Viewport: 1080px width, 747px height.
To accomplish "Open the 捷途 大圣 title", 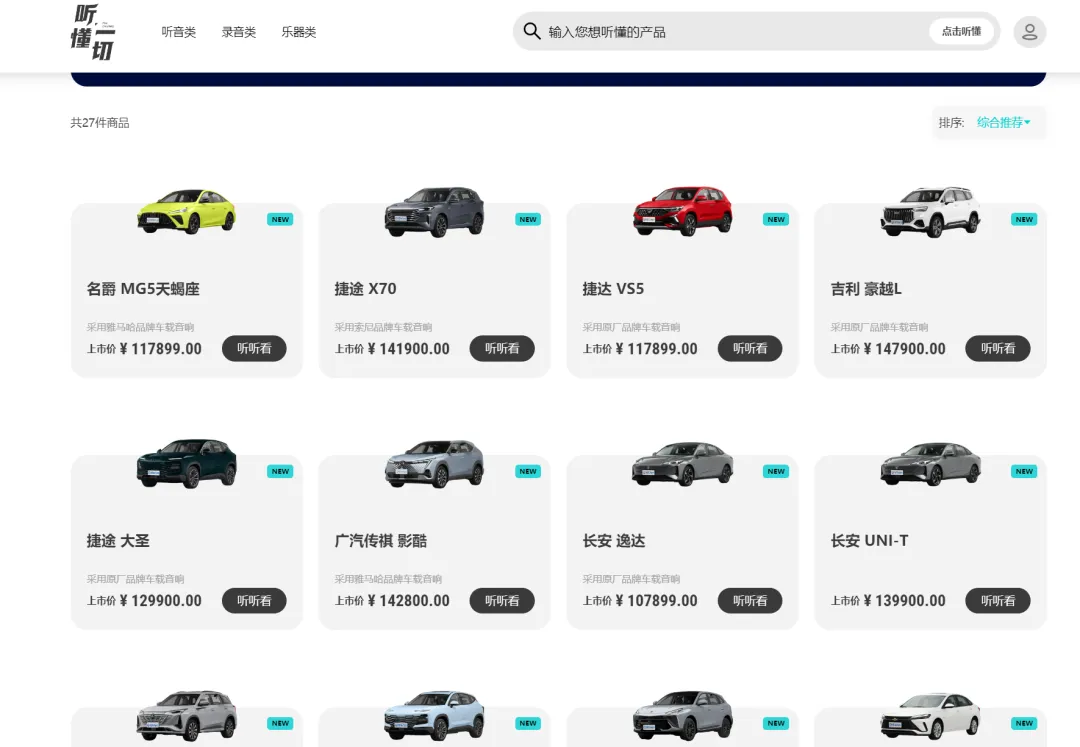I will (118, 541).
